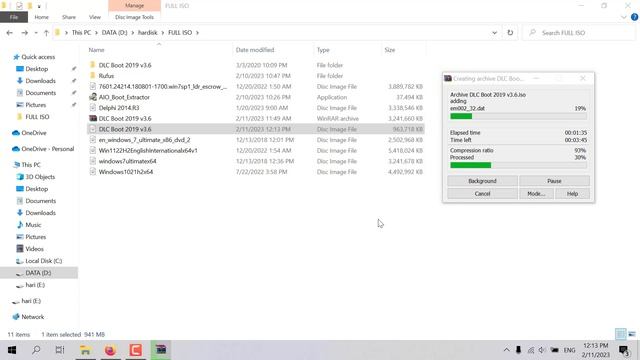Click the Background button in WinRAR dialog
The height and width of the screenshot is (360, 640).
(x=482, y=181)
